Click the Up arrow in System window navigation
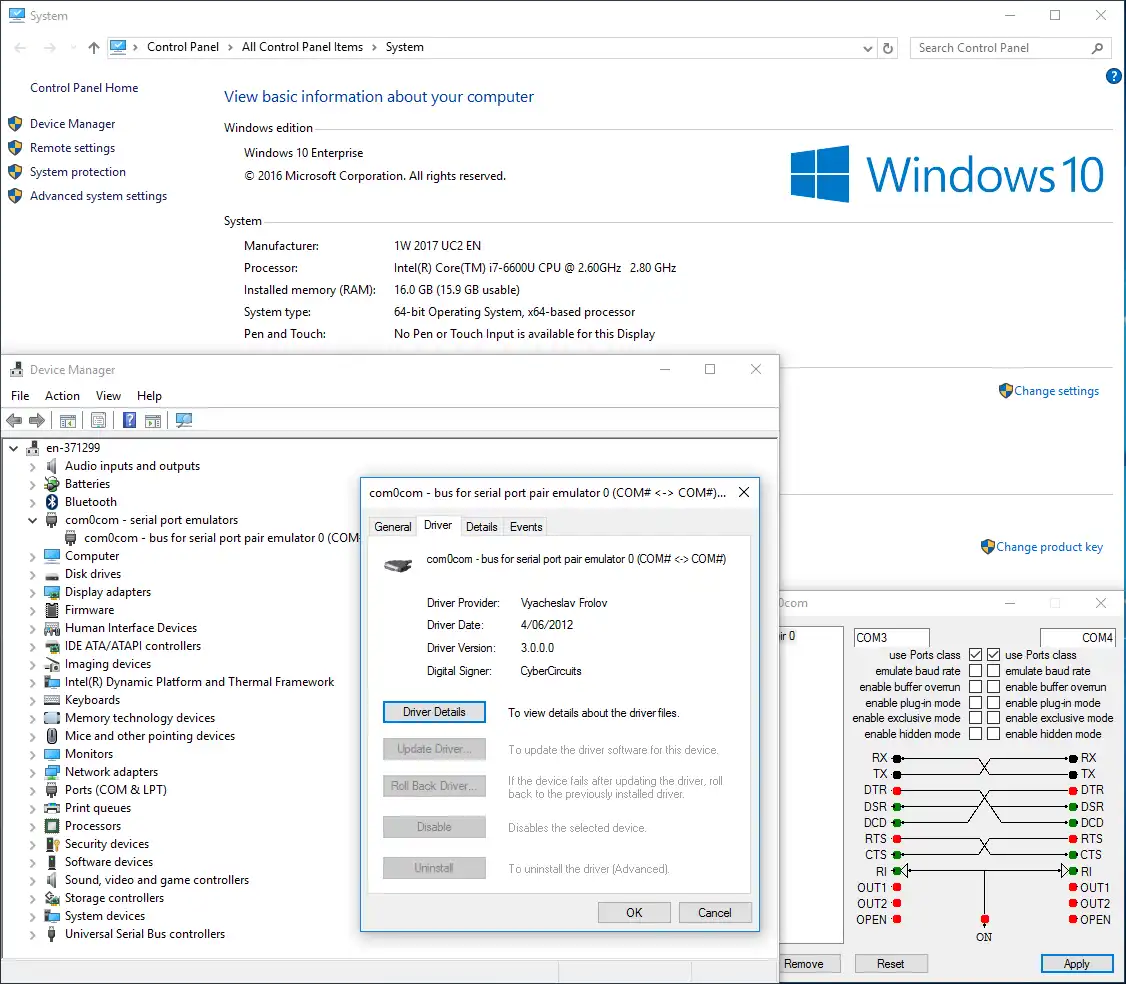Image resolution: width=1126 pixels, height=984 pixels. (93, 47)
